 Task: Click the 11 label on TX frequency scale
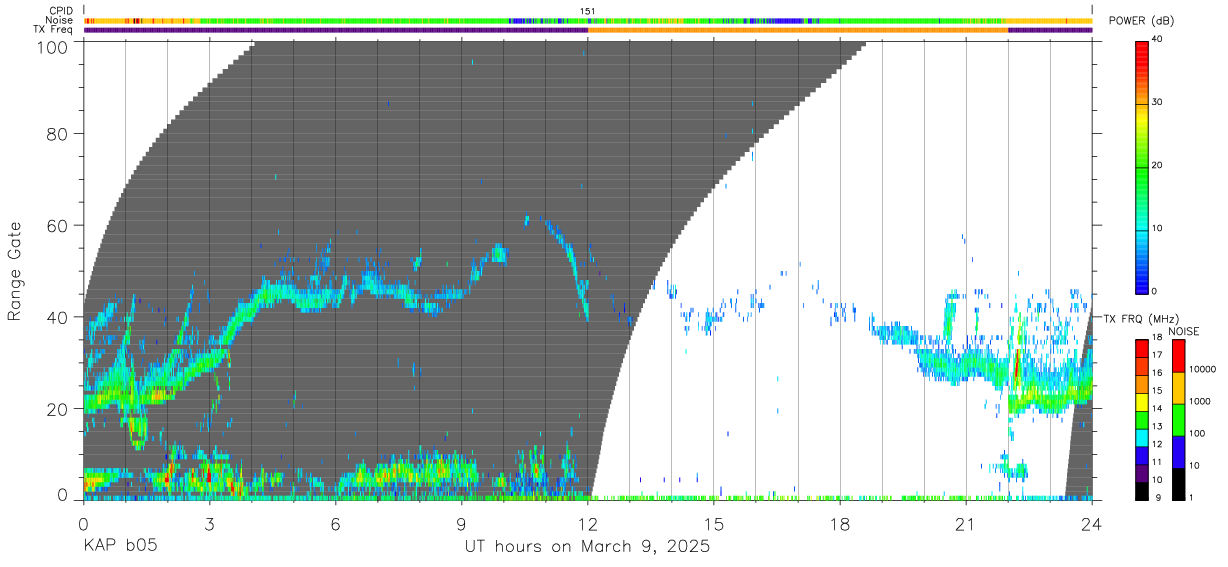click(1159, 462)
